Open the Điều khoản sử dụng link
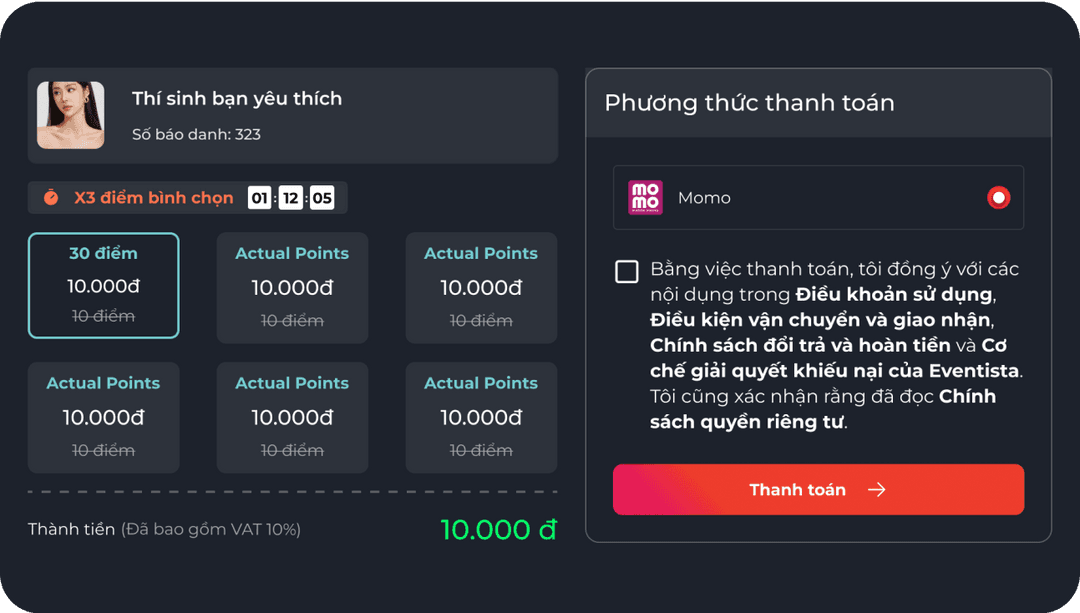Screen dimensions: 1080x613 (893, 294)
